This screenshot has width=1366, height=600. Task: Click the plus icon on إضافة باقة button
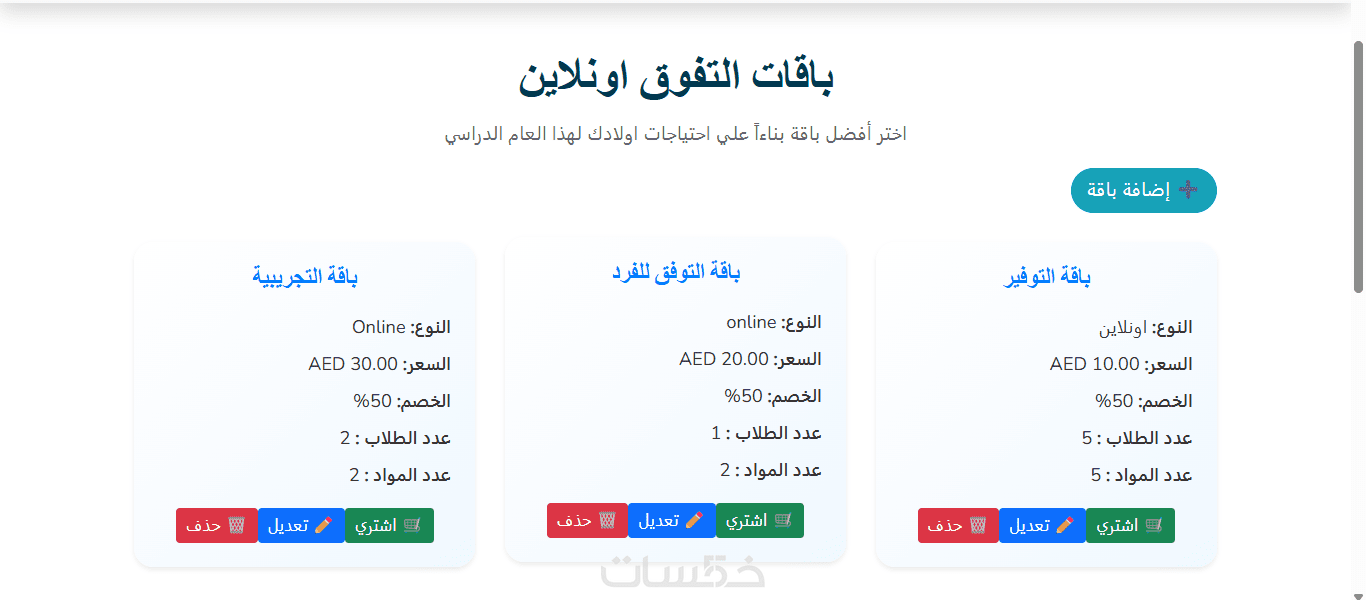coord(1187,190)
